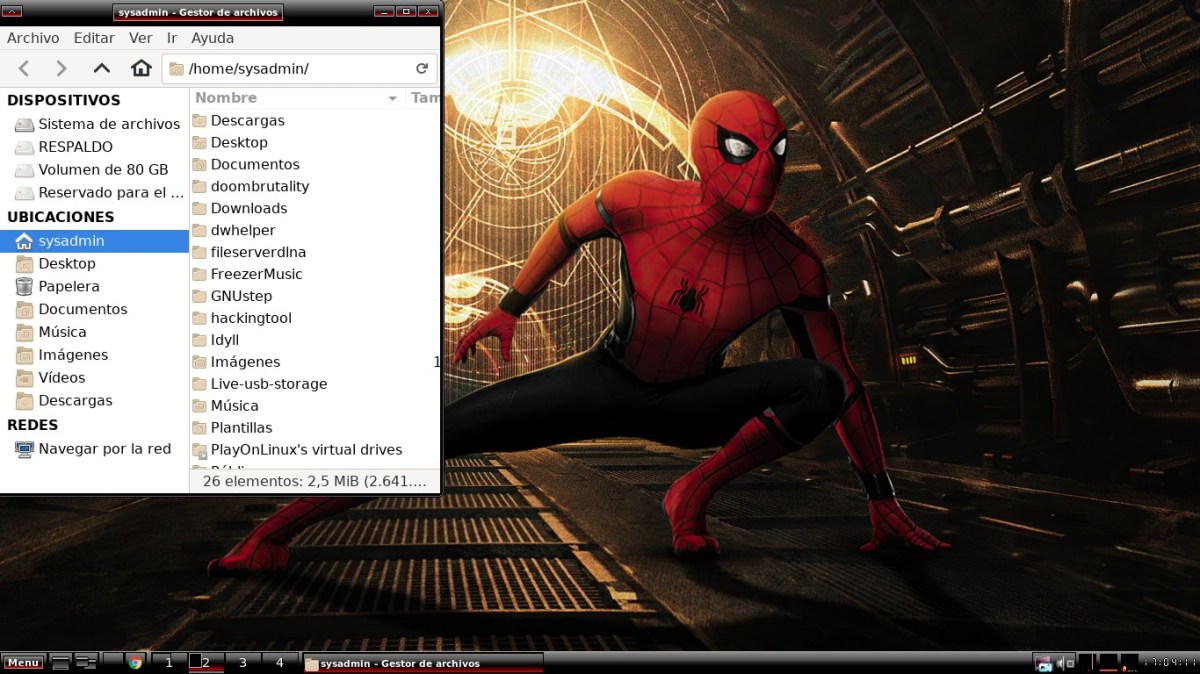Launch Chrome from the taskbar
Image resolution: width=1200 pixels, height=674 pixels.
(136, 662)
